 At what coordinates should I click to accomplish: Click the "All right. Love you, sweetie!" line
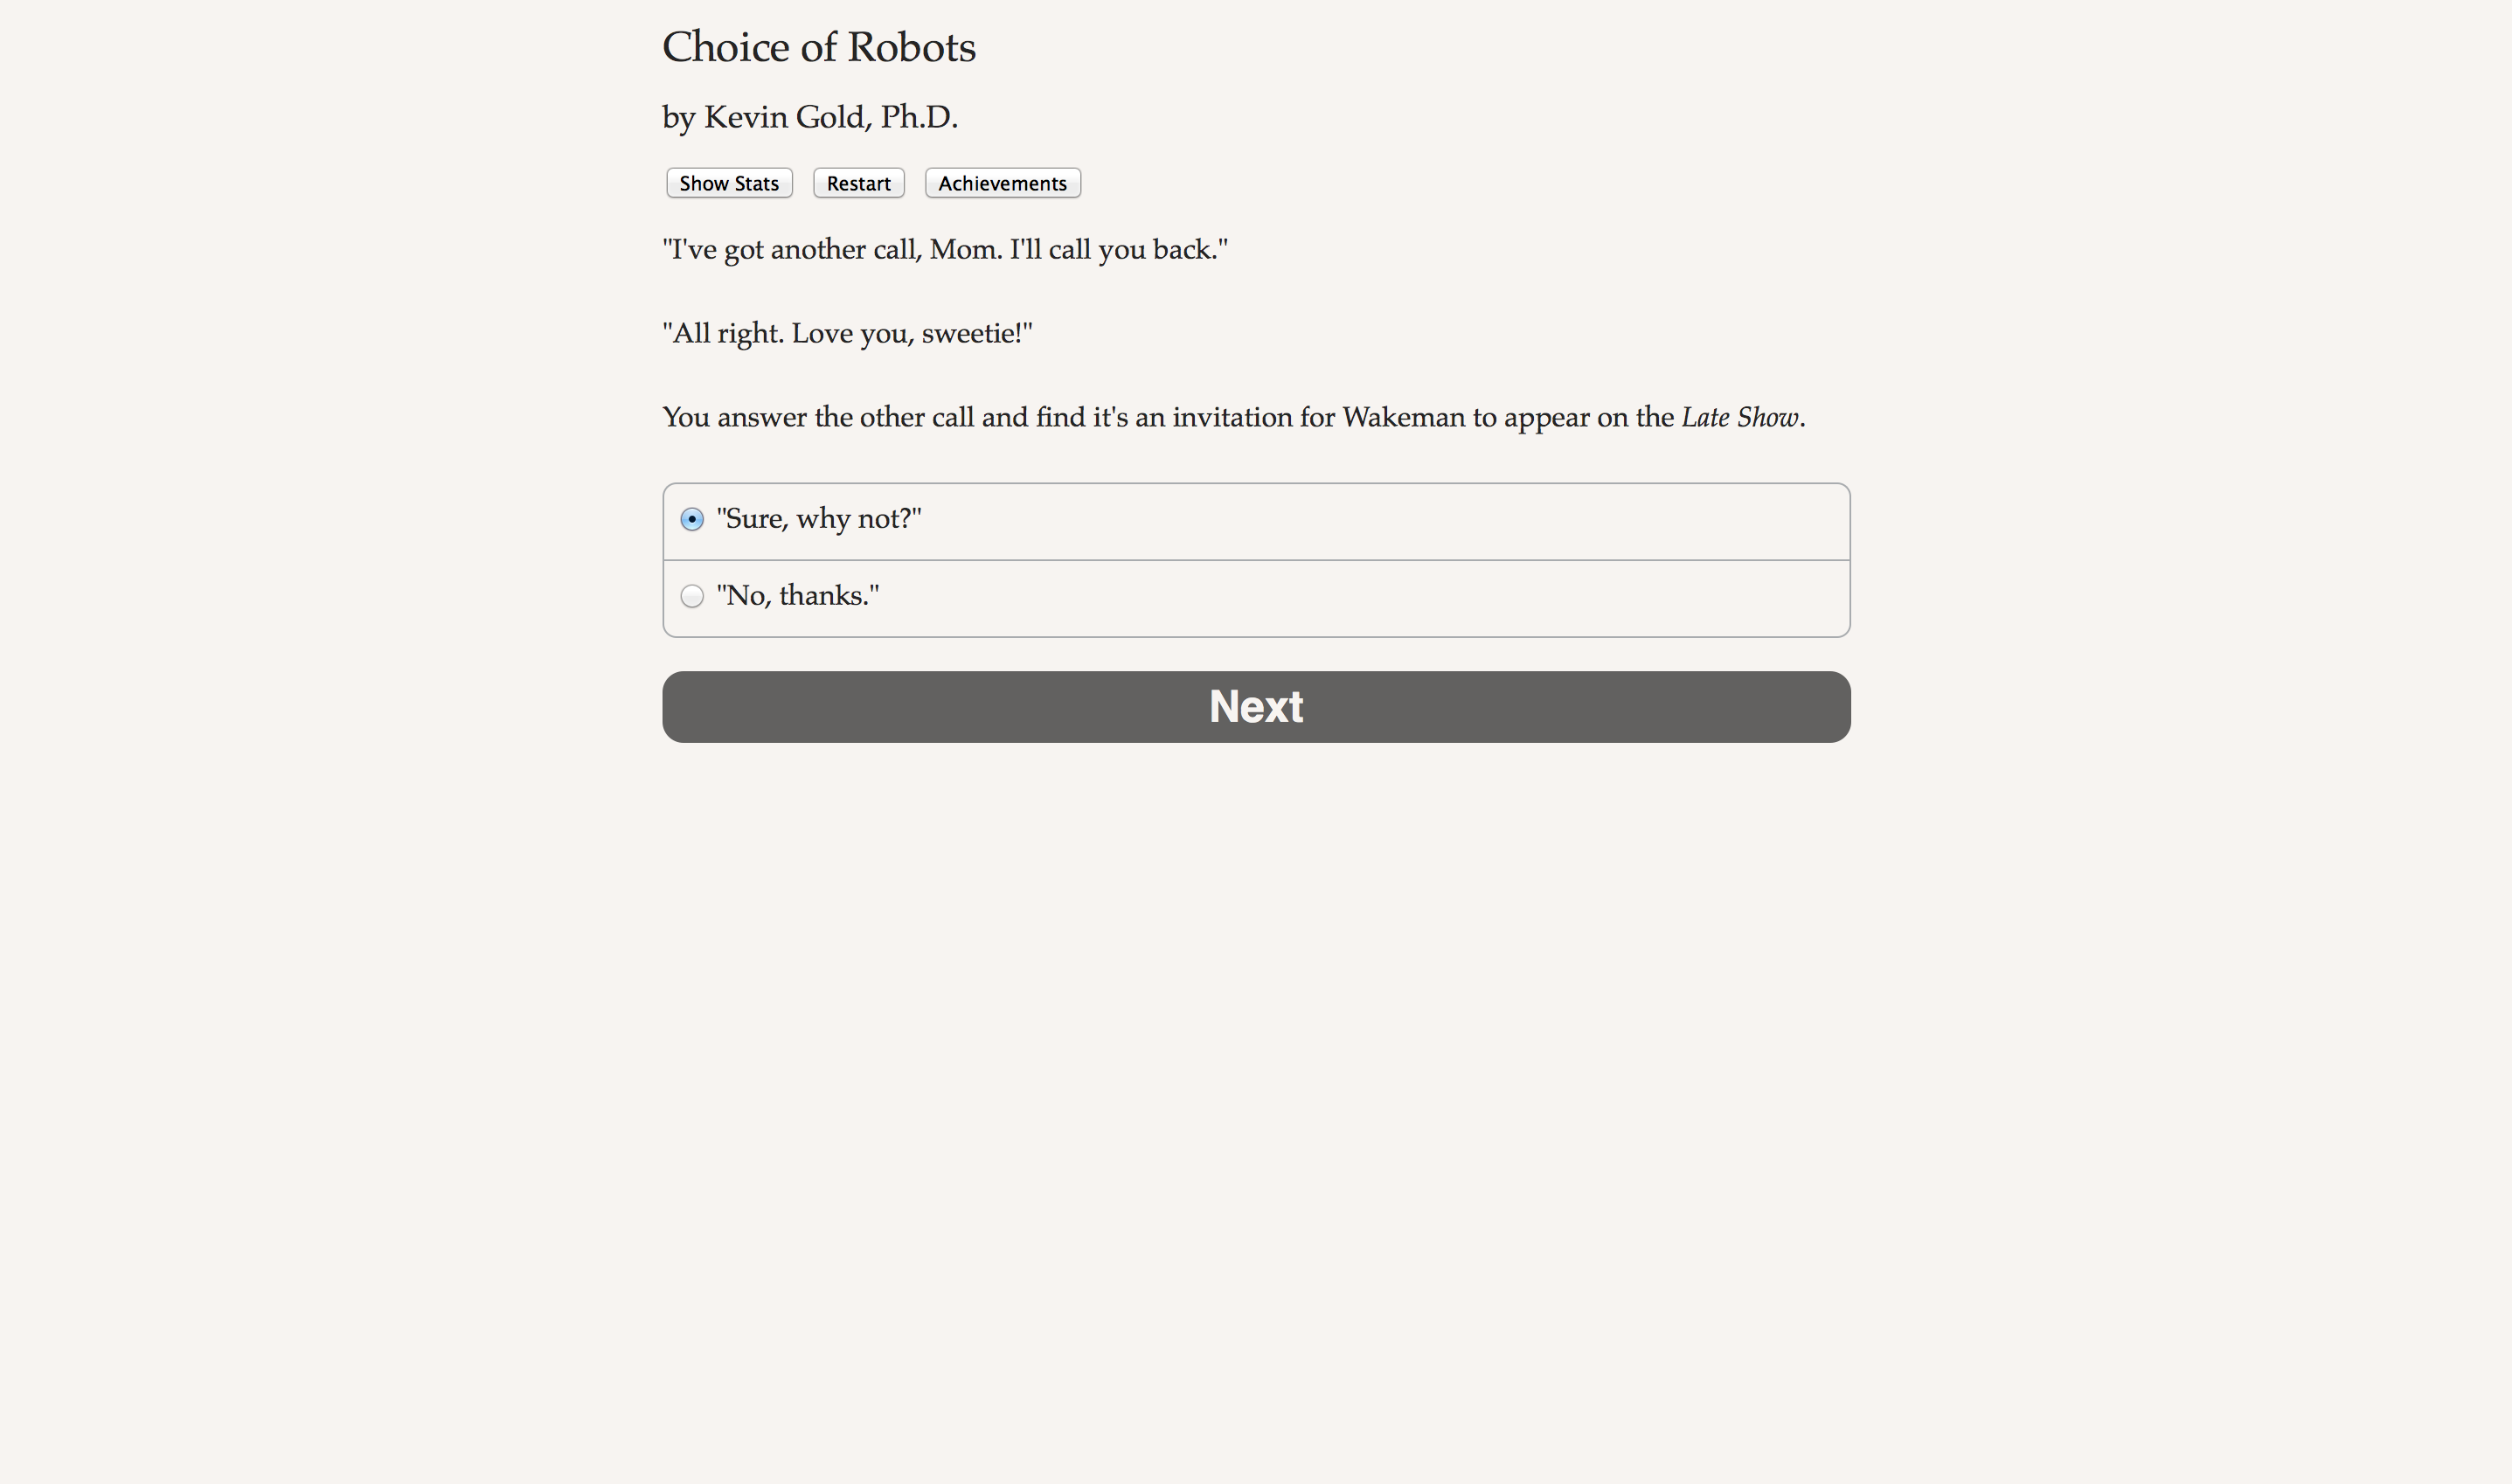pyautogui.click(x=847, y=333)
